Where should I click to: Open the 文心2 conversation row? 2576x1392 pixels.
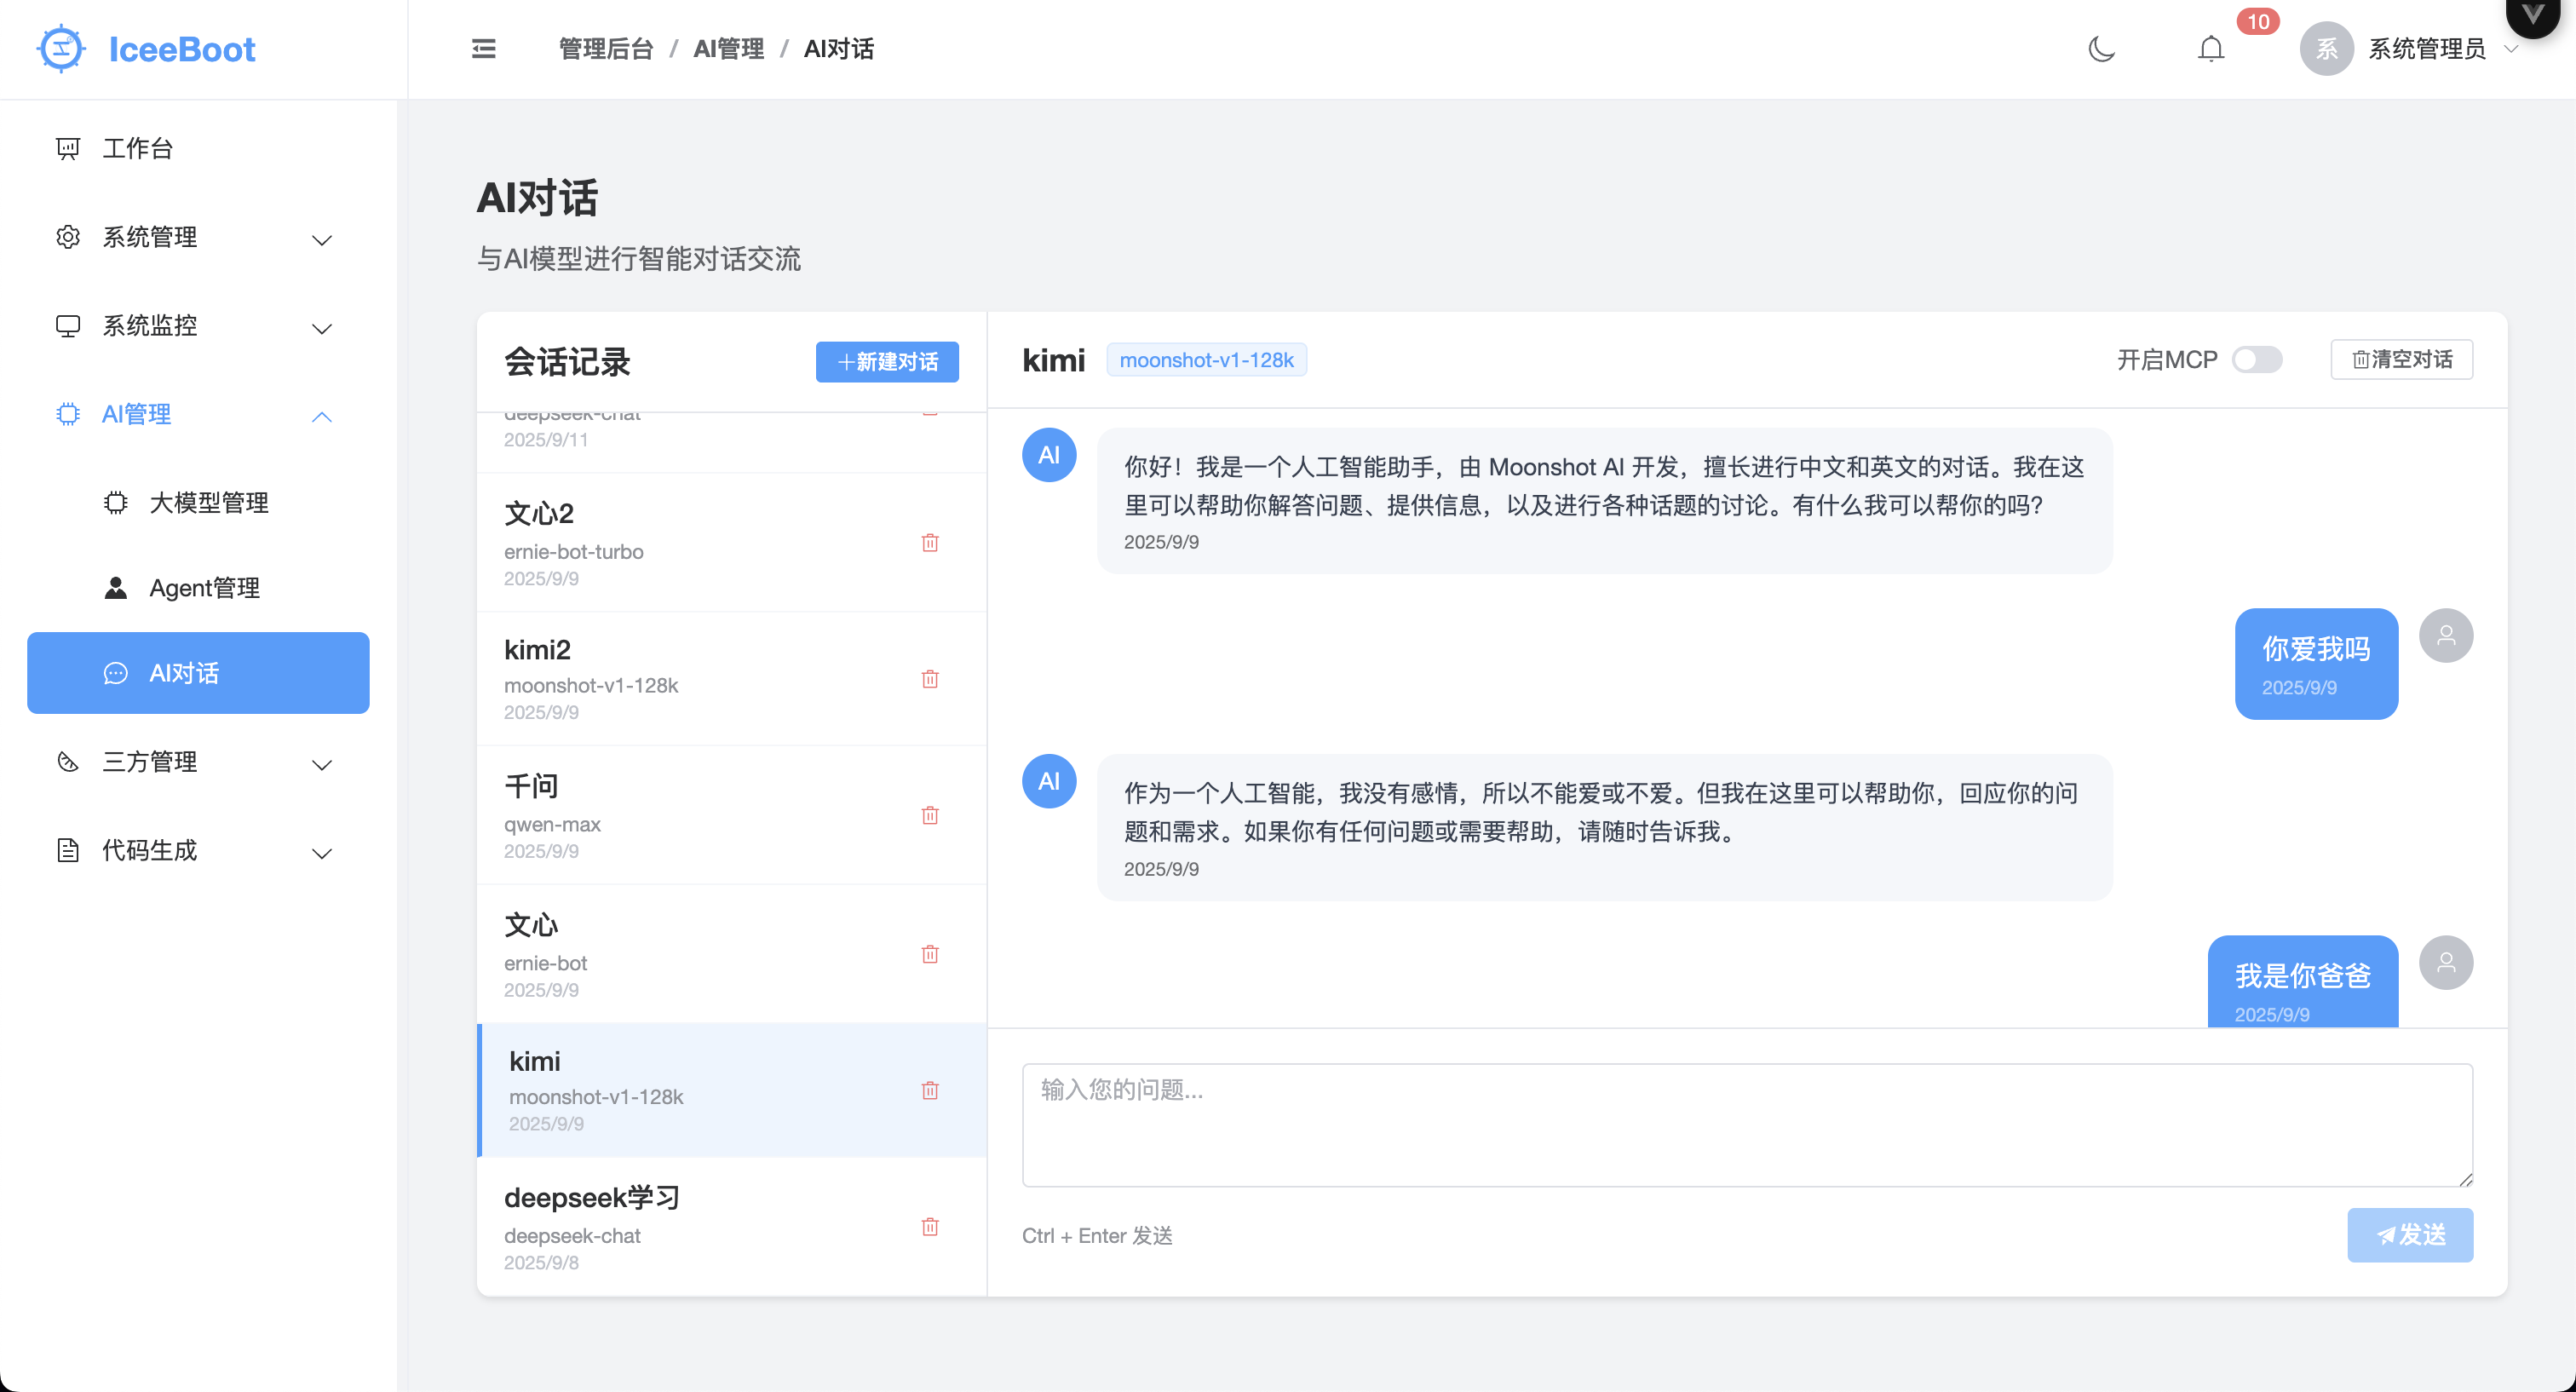pos(731,542)
